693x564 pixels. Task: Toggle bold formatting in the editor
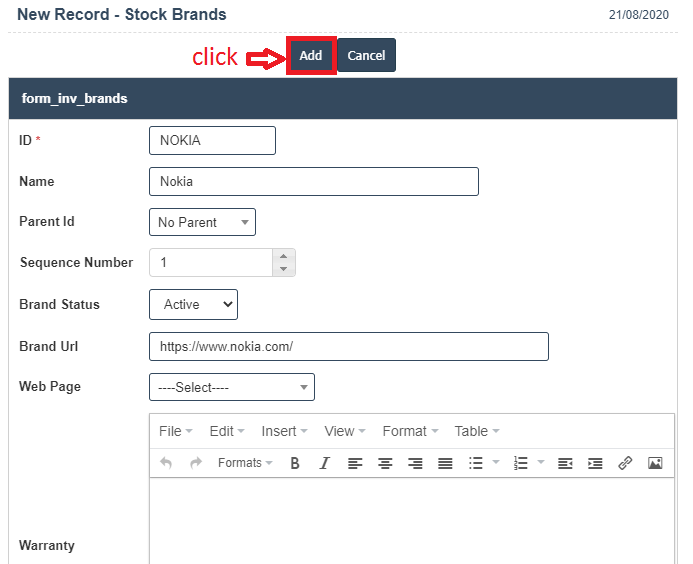click(295, 463)
